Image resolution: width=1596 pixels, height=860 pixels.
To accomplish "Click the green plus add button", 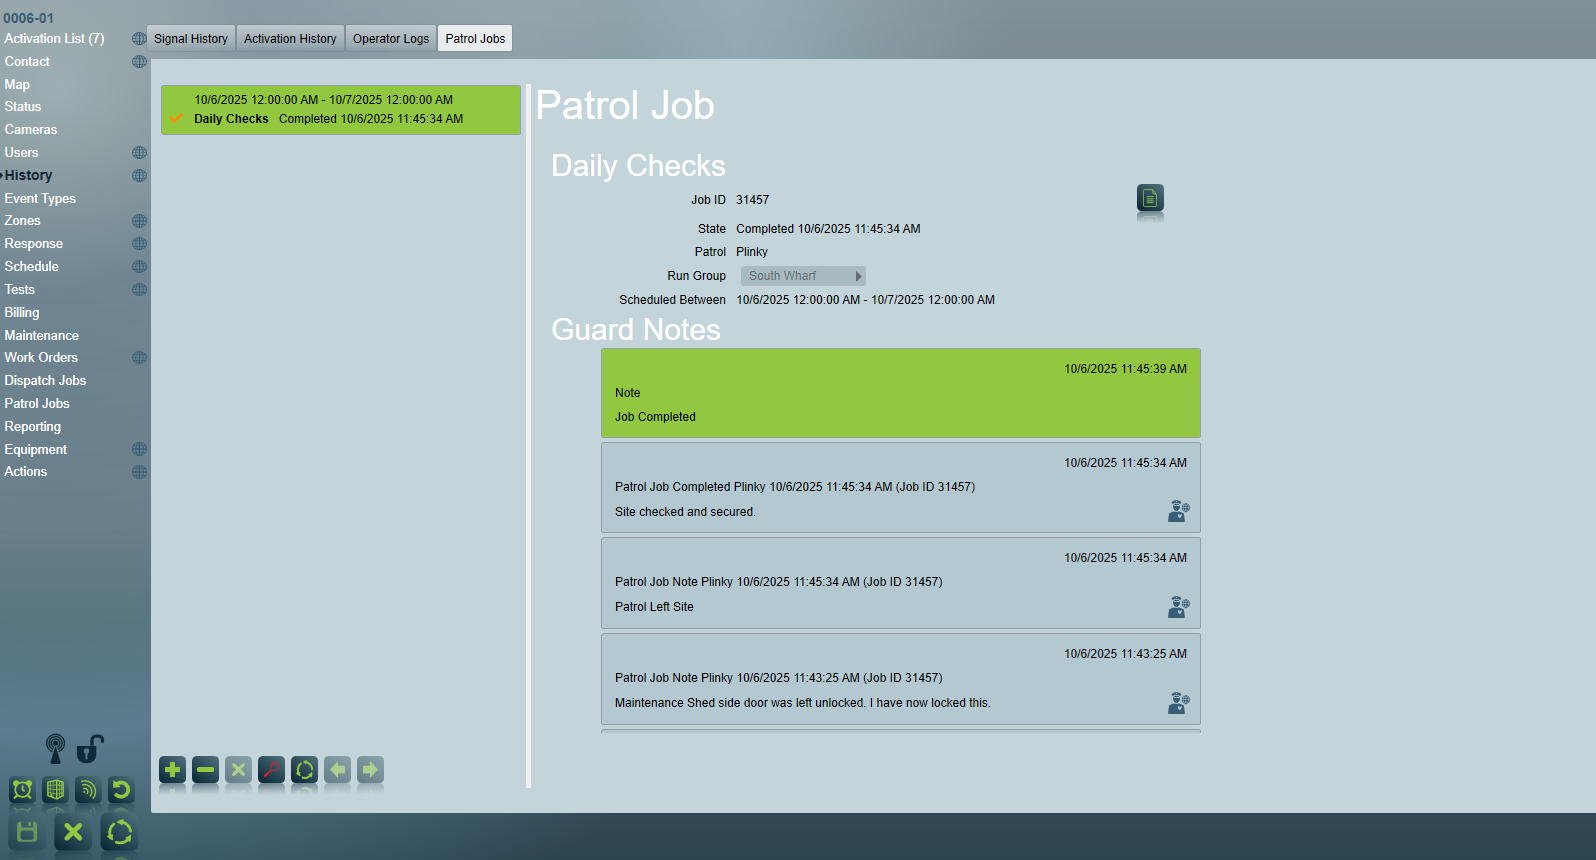I will point(172,770).
